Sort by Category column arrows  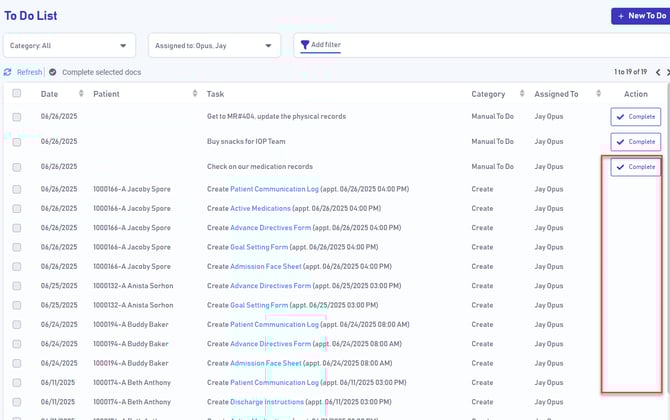522,93
